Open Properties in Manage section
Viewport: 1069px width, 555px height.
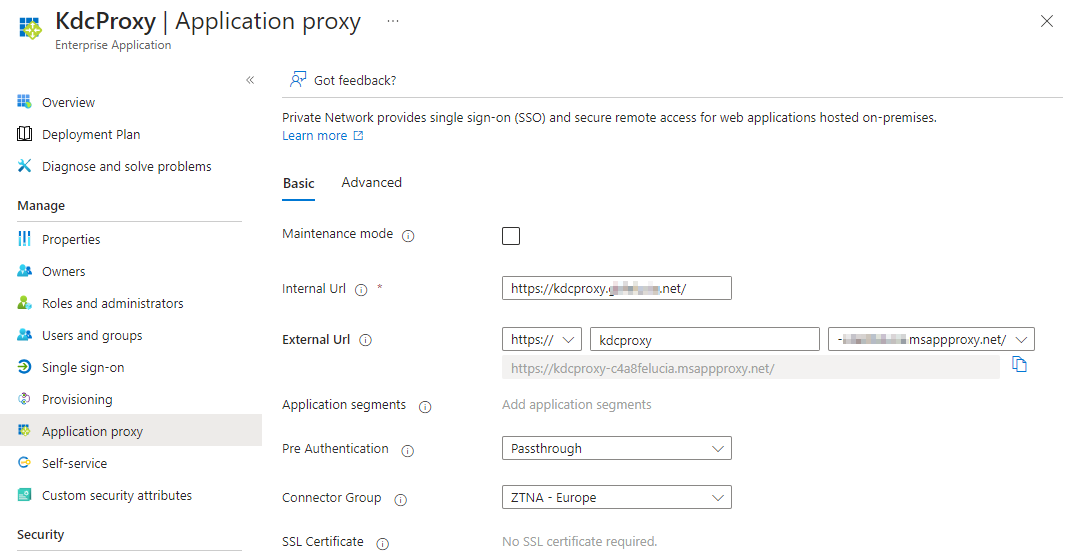click(71, 239)
